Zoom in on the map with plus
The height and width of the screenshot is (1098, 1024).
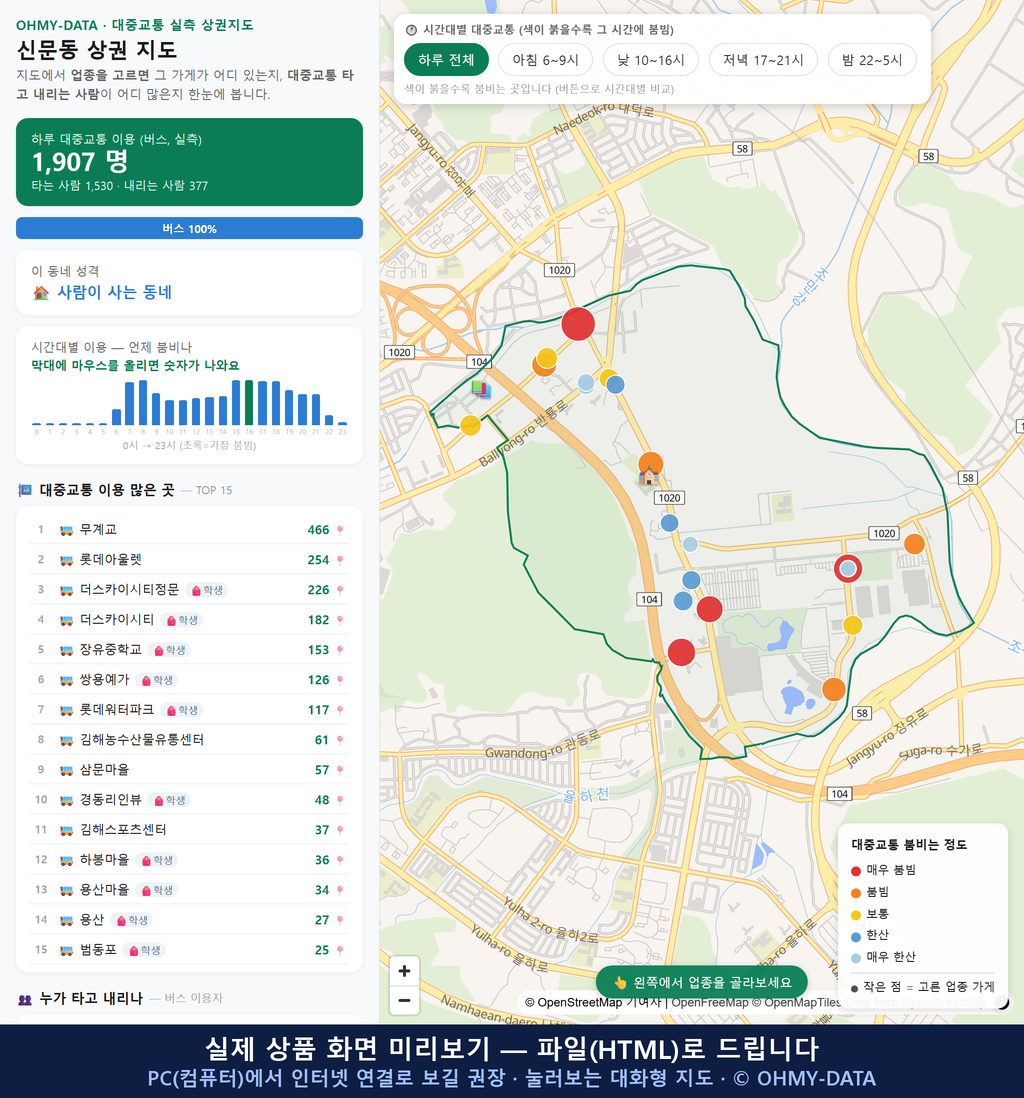tap(404, 971)
